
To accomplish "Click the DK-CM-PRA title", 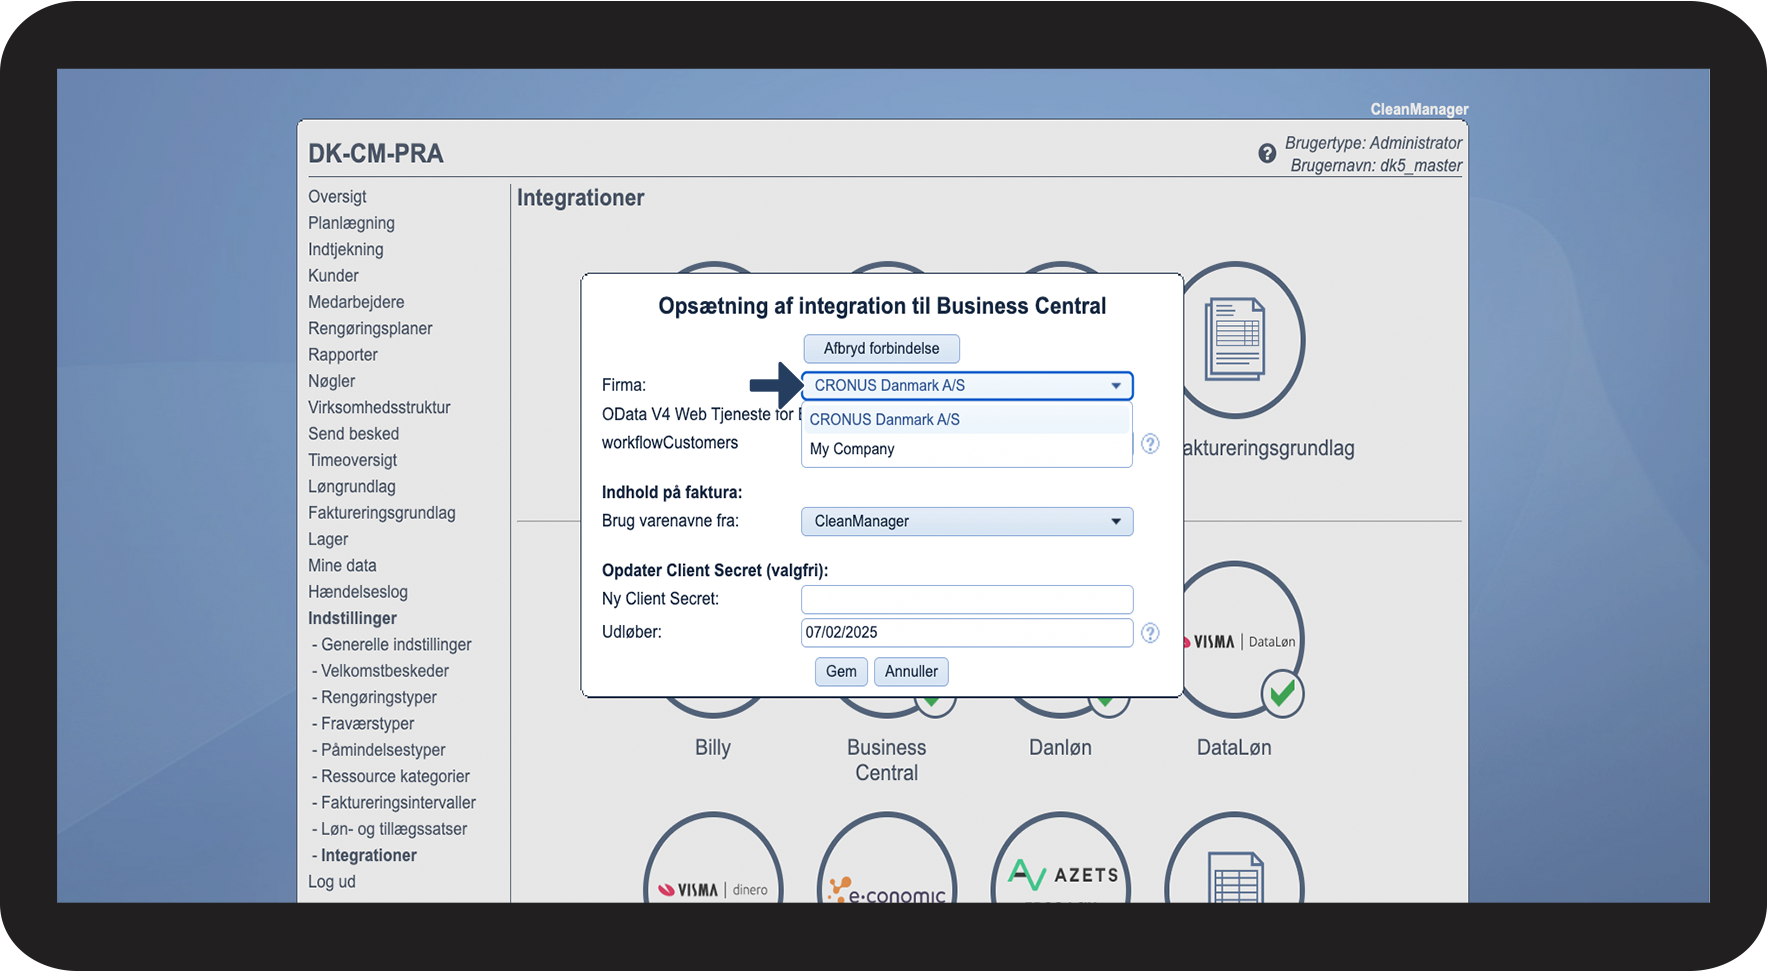I will (376, 154).
